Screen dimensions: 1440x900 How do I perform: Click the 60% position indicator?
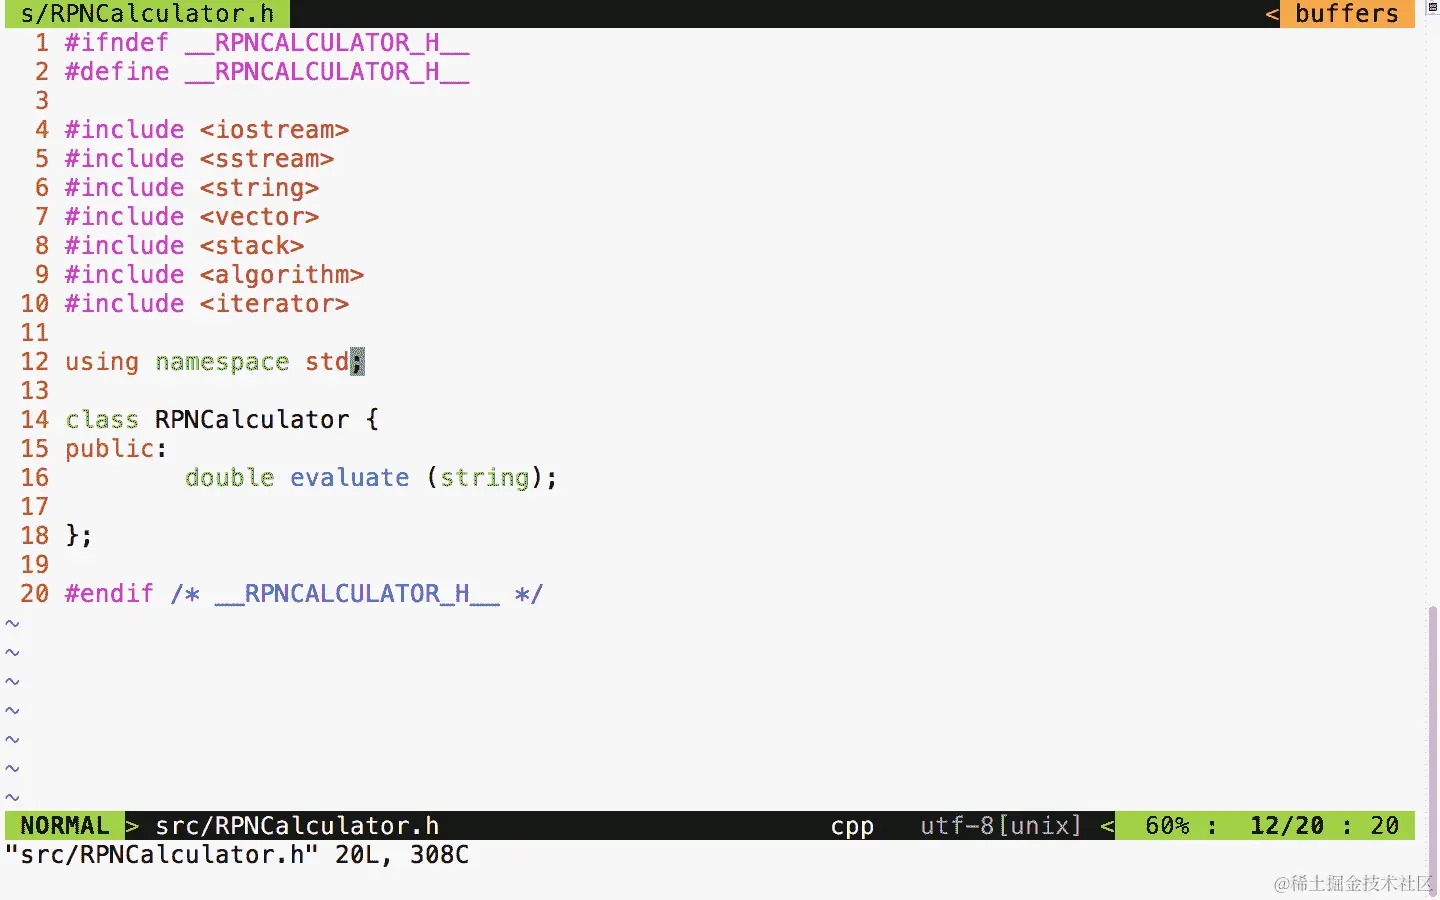[x=1167, y=826]
